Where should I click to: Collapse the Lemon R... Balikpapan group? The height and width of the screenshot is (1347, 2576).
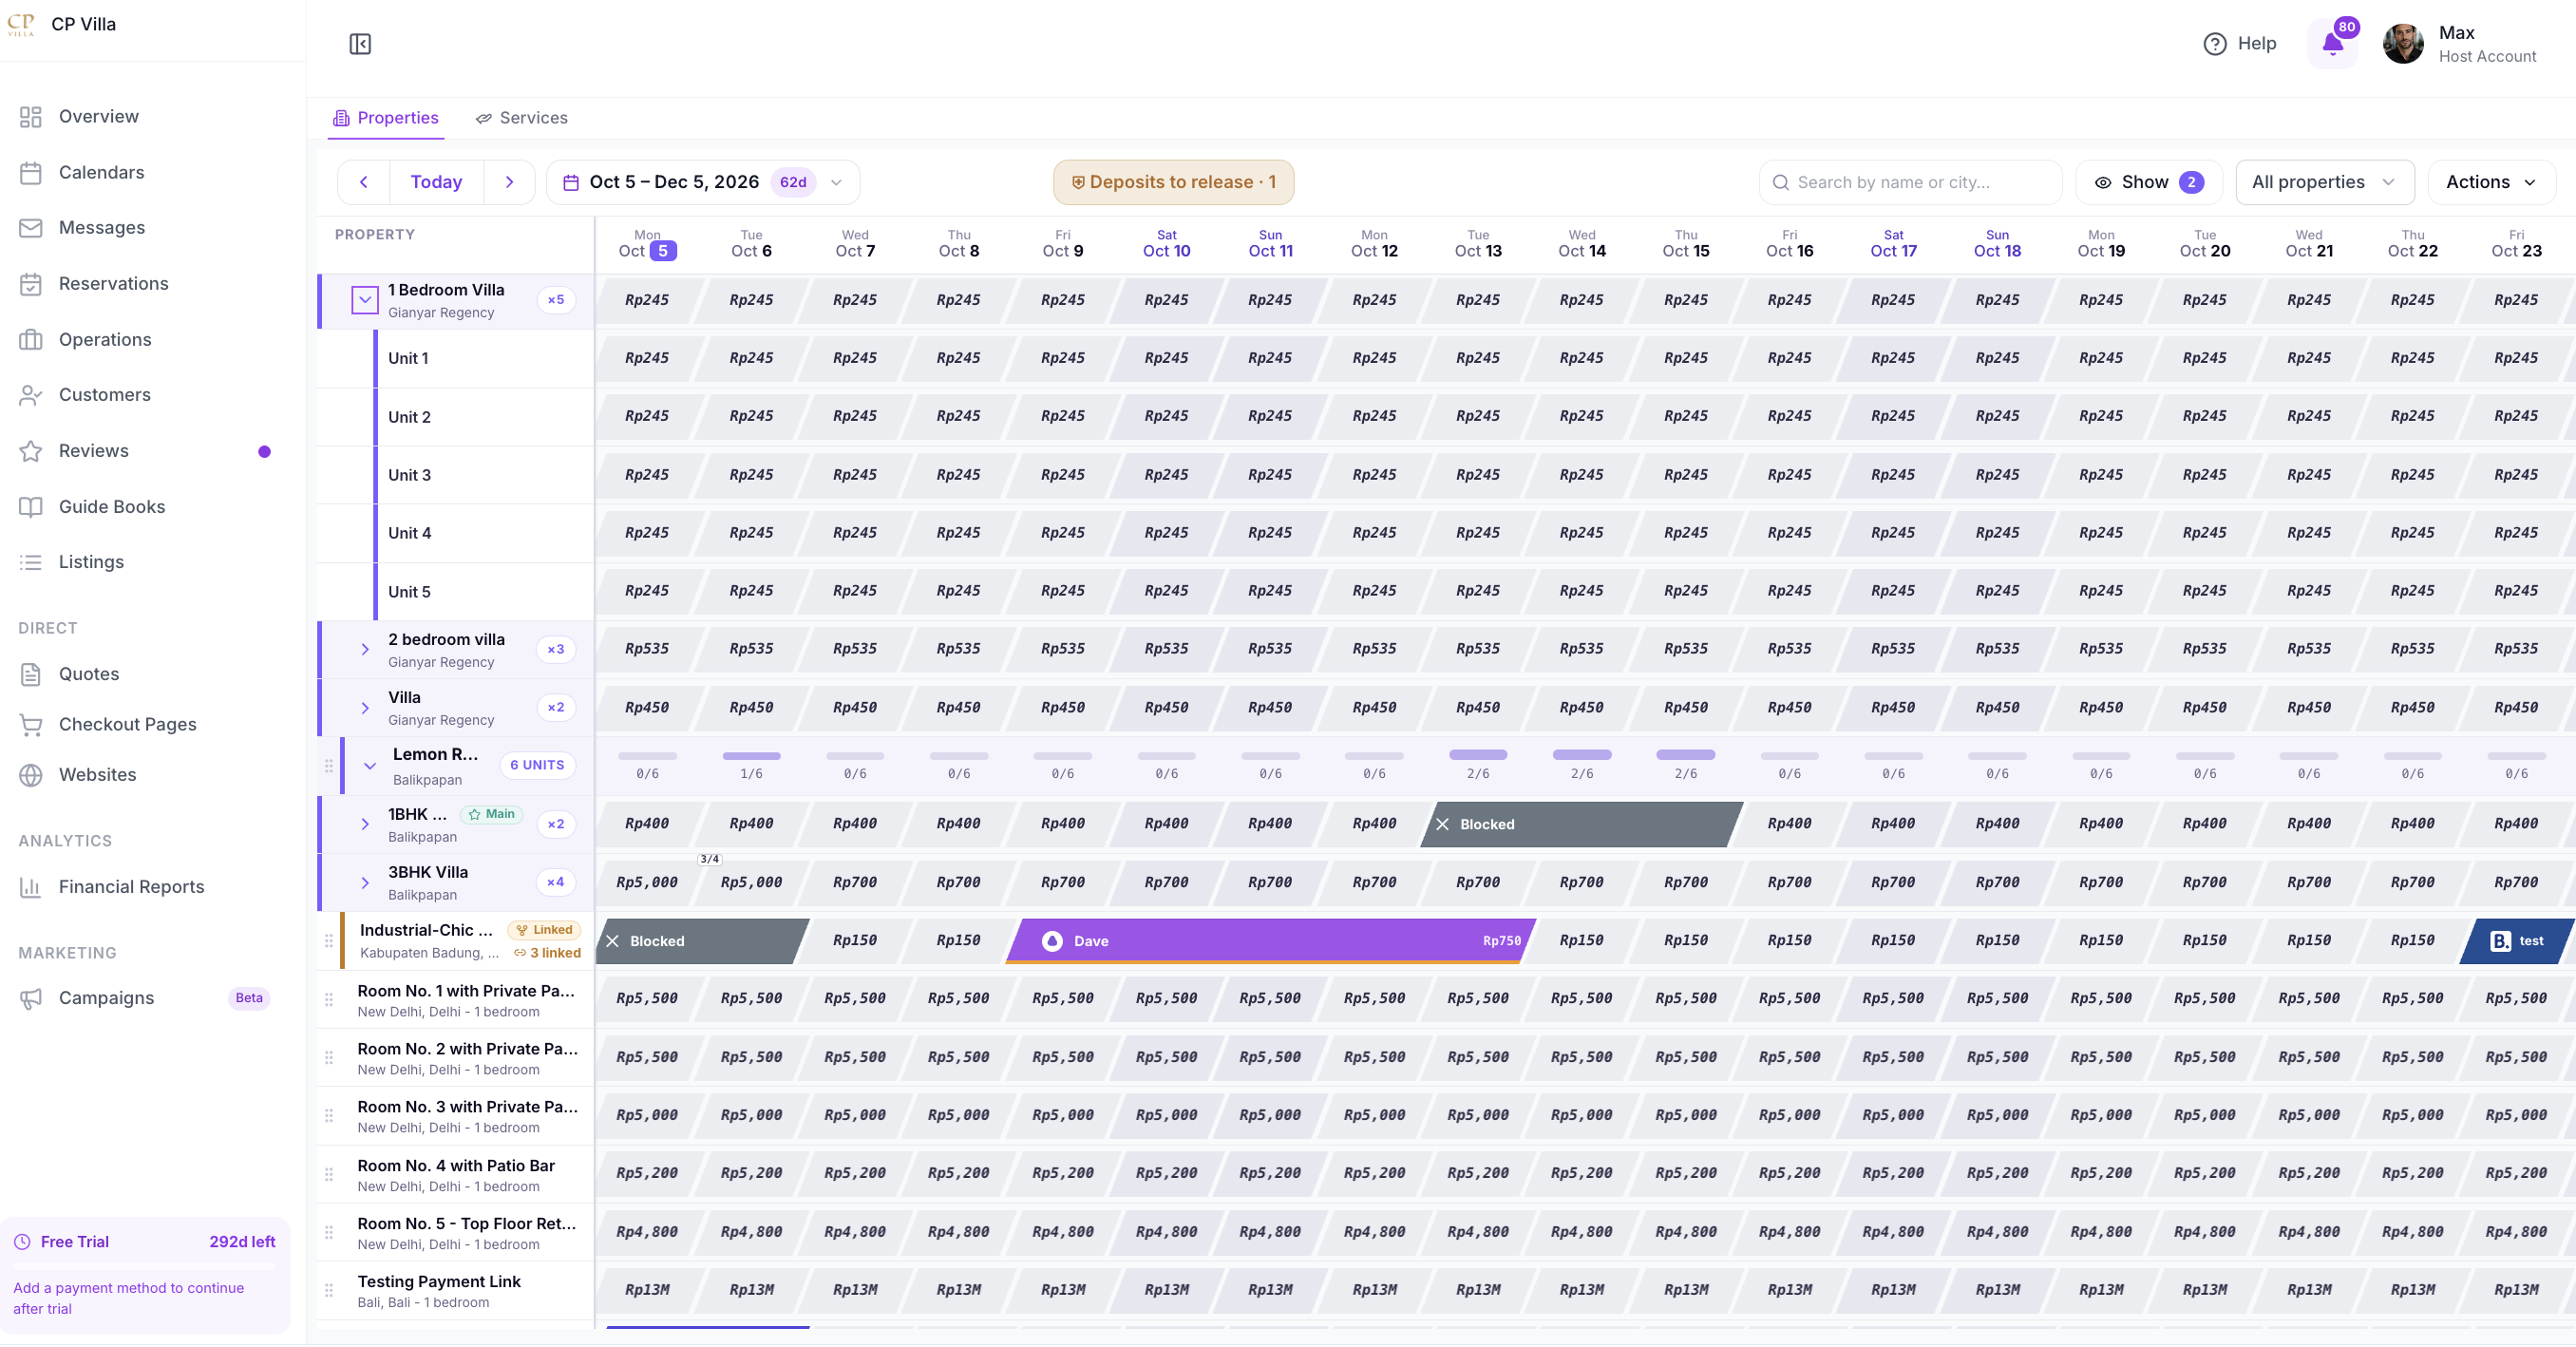(370, 766)
